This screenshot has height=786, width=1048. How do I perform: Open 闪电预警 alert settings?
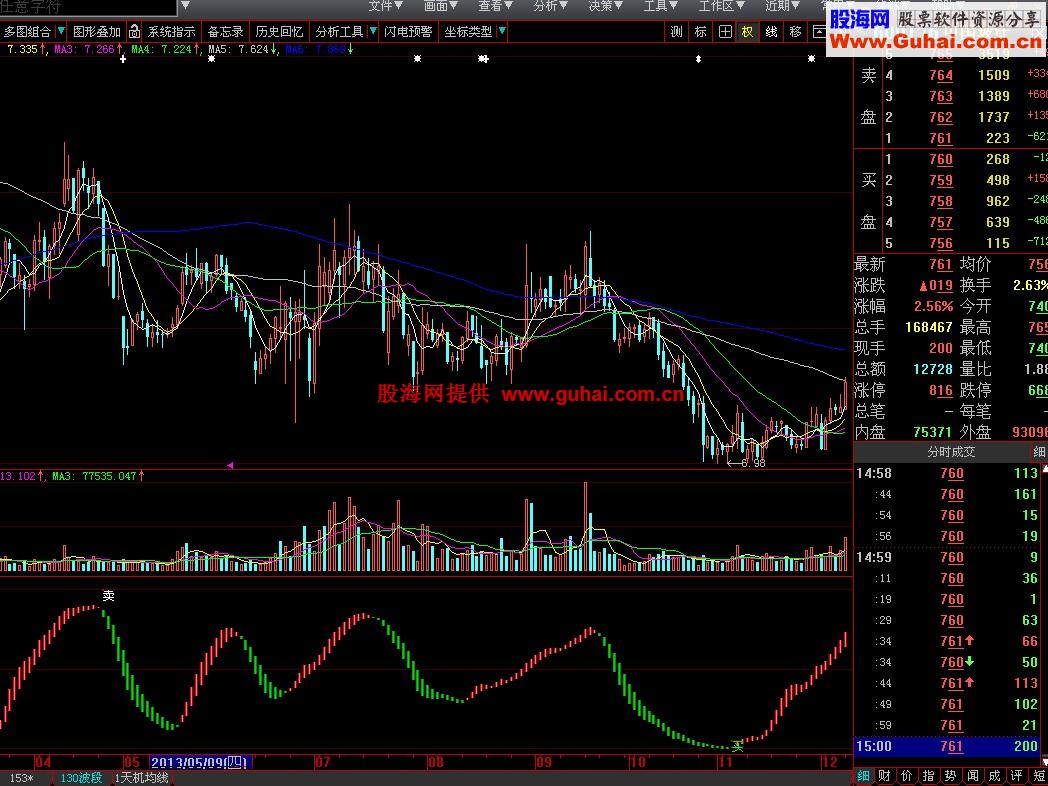408,31
